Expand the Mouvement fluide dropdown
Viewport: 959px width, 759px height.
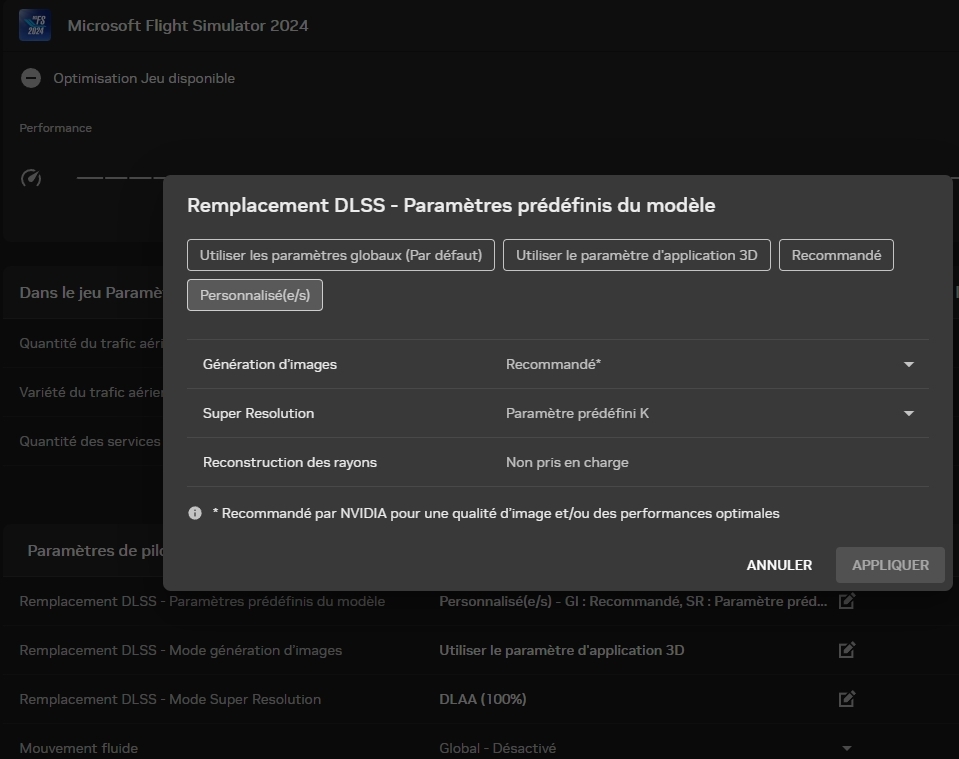click(x=847, y=748)
